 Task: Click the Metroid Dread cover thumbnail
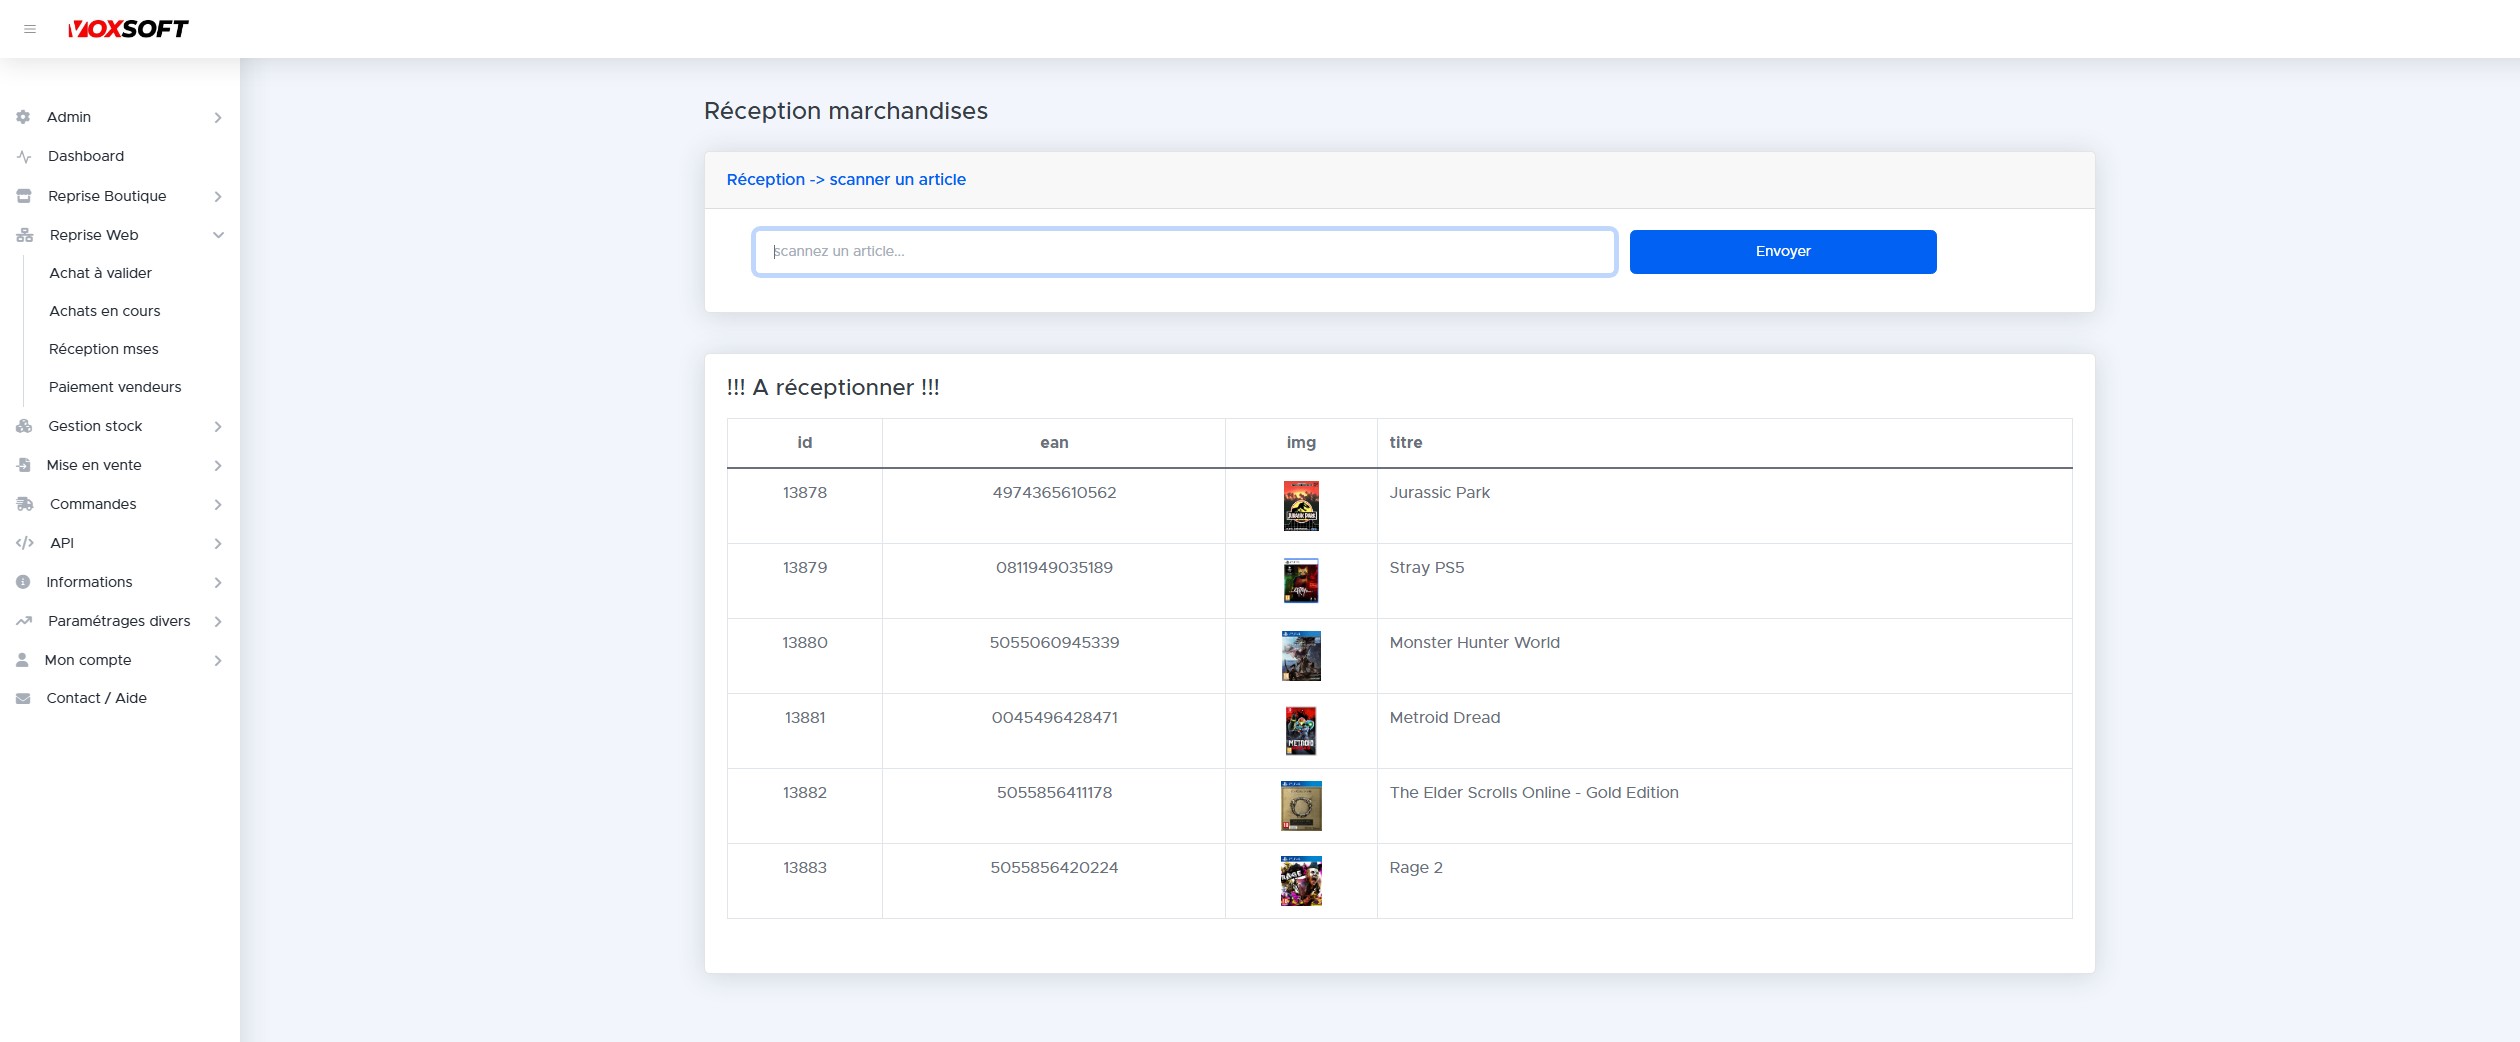(1300, 731)
